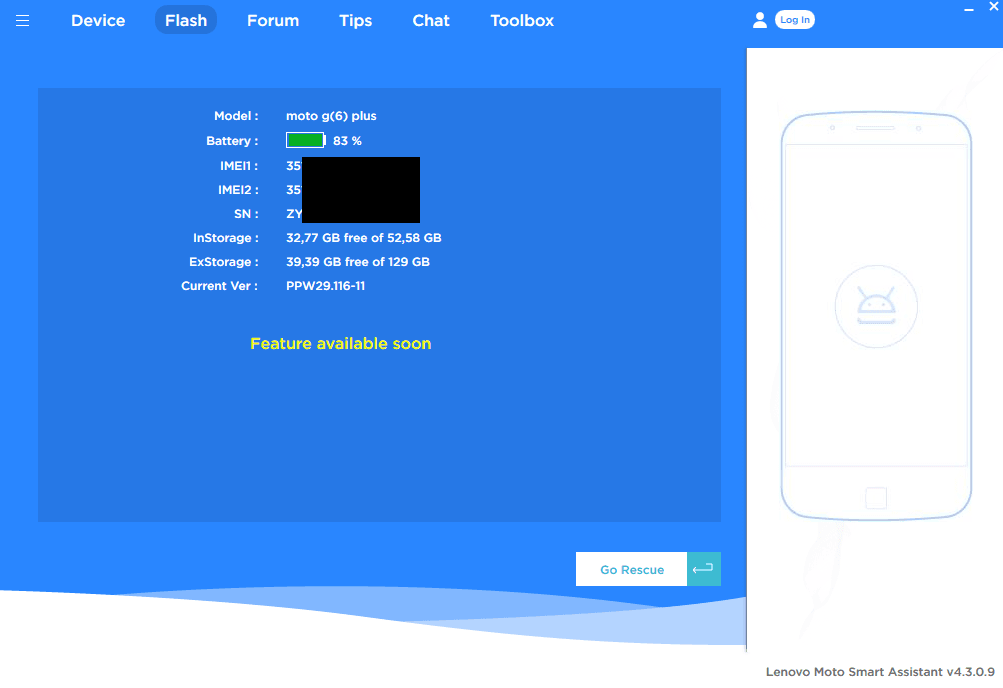Switch to the Device tab
Viewport: 1003px width, 688px height.
[x=98, y=20]
